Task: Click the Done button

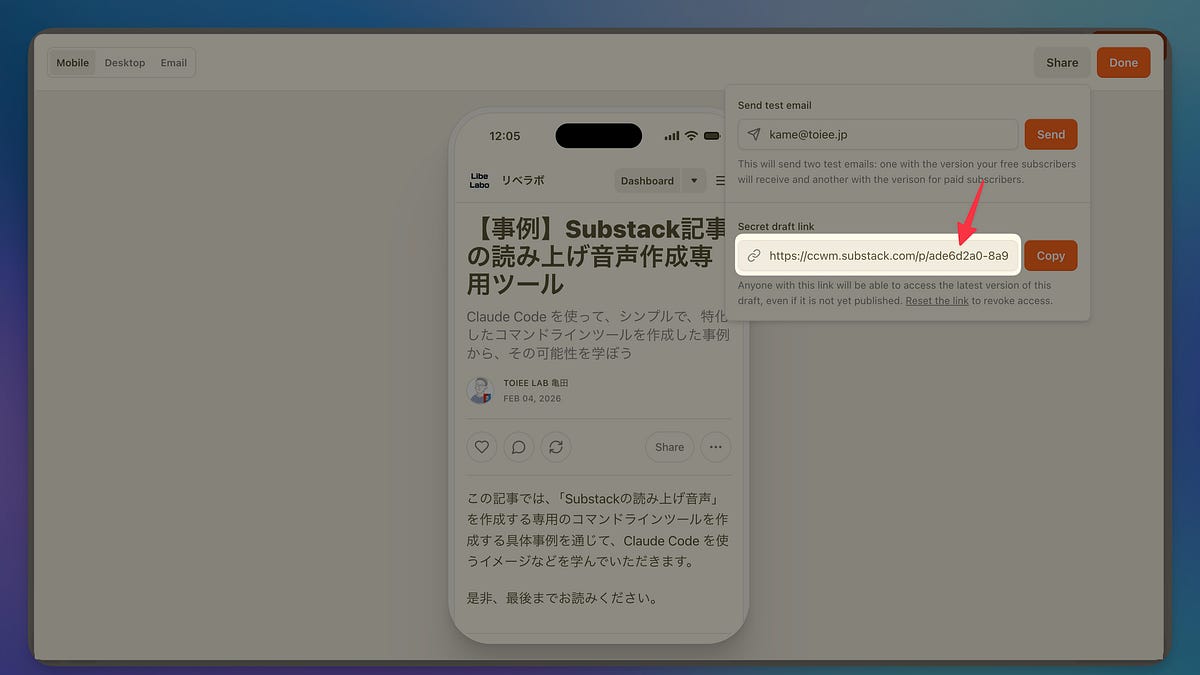Action: pyautogui.click(x=1123, y=62)
